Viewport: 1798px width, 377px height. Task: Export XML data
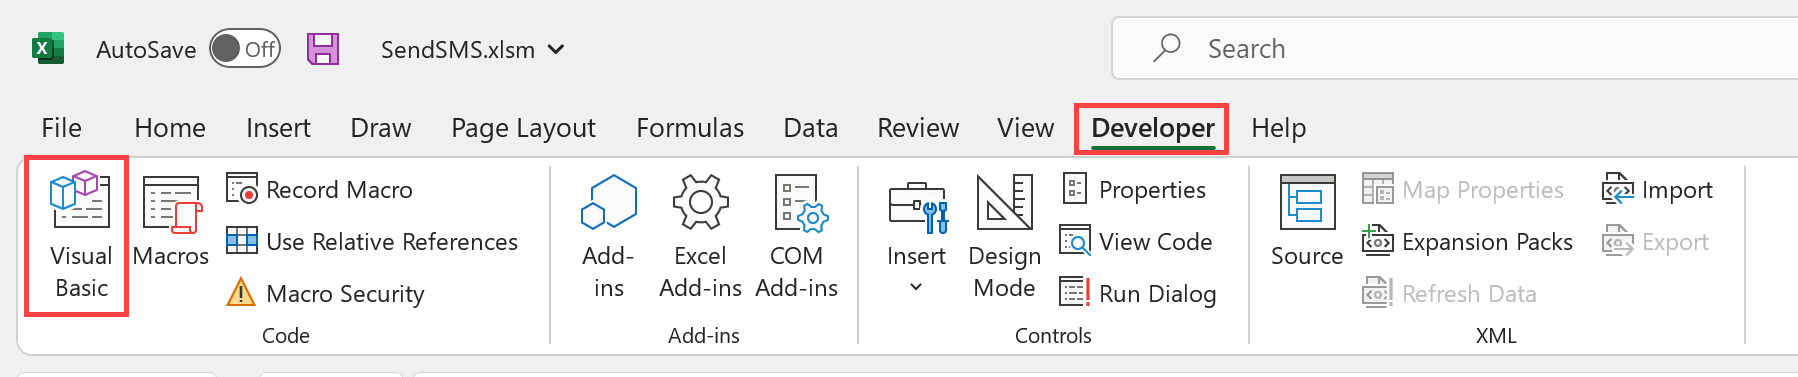1656,241
